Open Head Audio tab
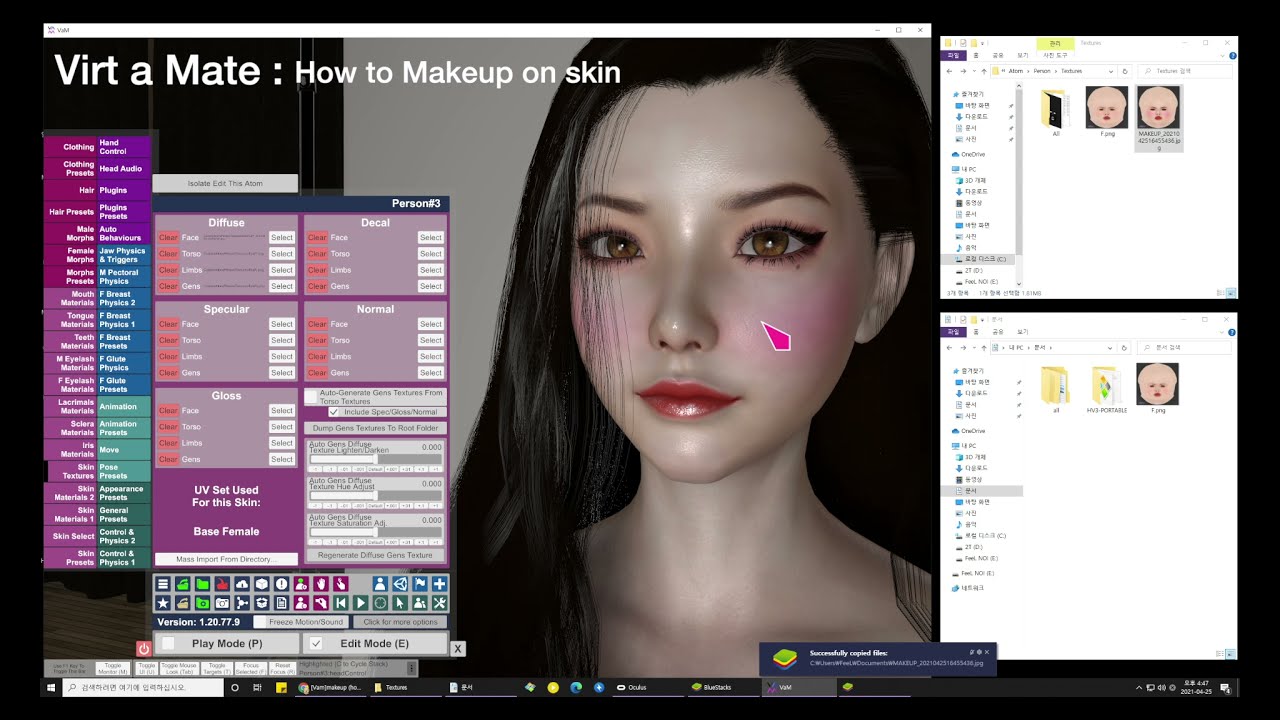 124,169
